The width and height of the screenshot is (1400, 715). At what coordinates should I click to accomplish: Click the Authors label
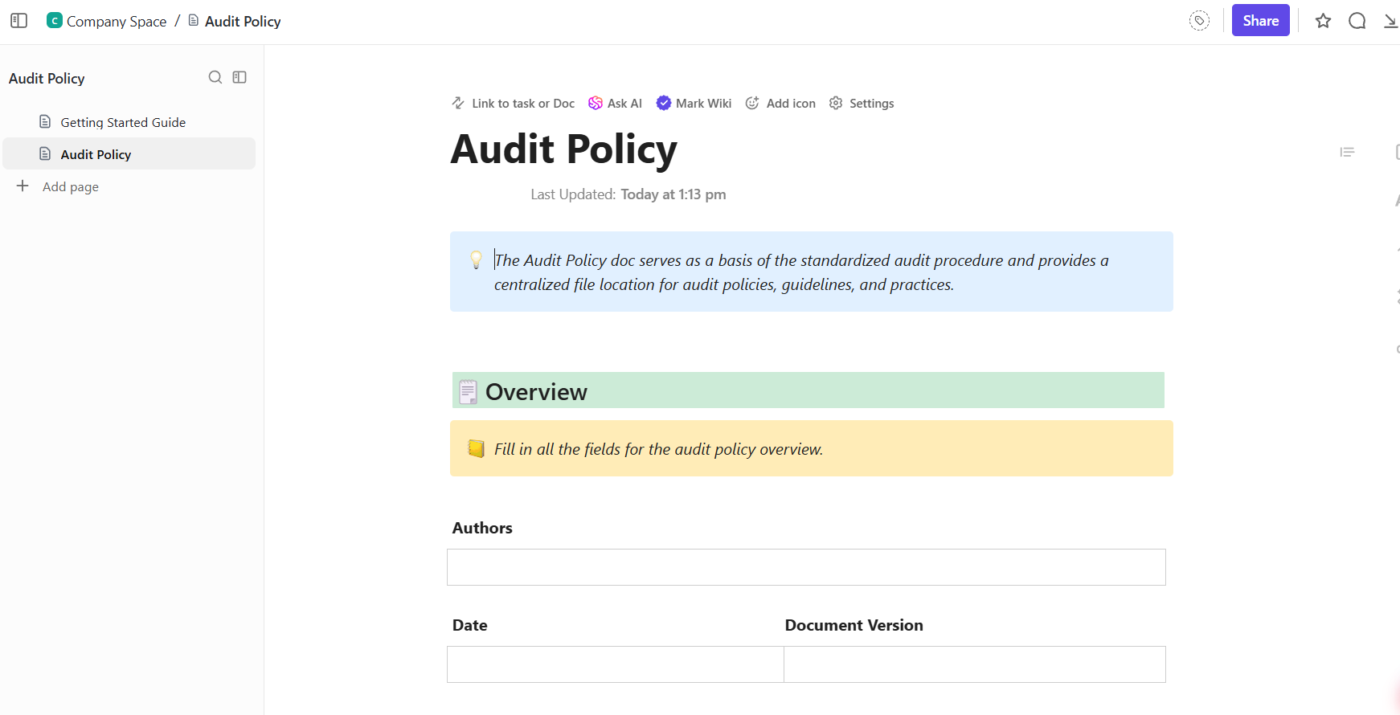coord(482,528)
